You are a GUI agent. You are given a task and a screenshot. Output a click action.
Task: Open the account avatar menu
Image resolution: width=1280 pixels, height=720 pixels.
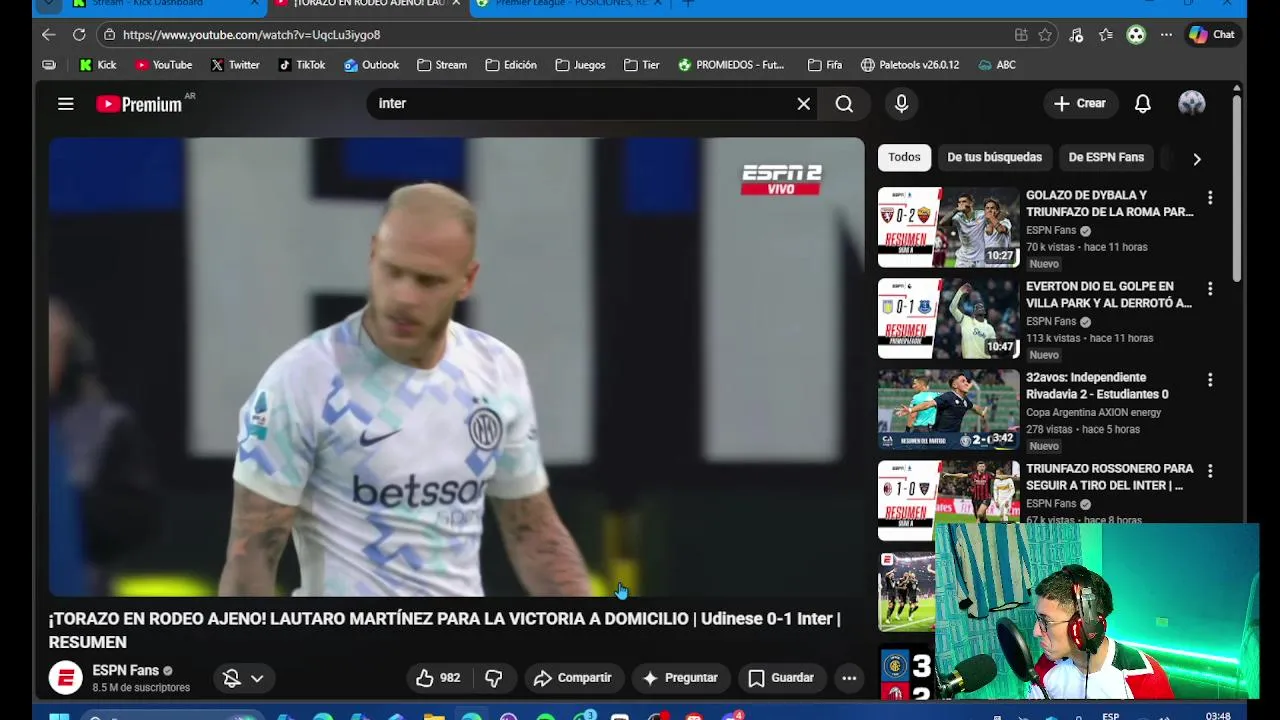pos(1191,104)
